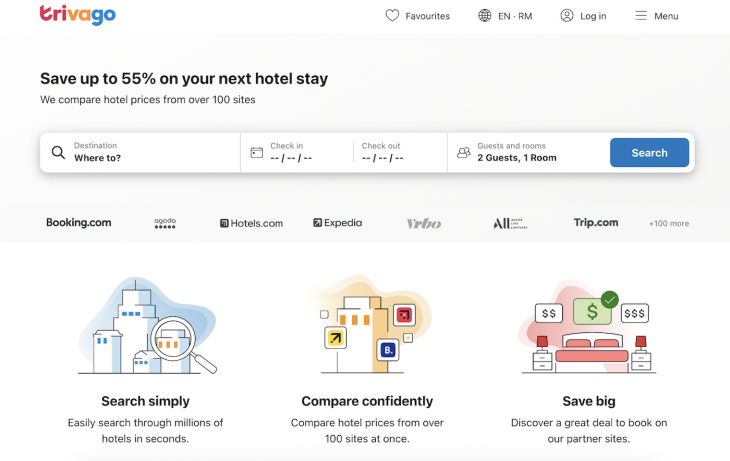Click the Log in user icon
Viewport: 730px width, 461px height.
[567, 16]
